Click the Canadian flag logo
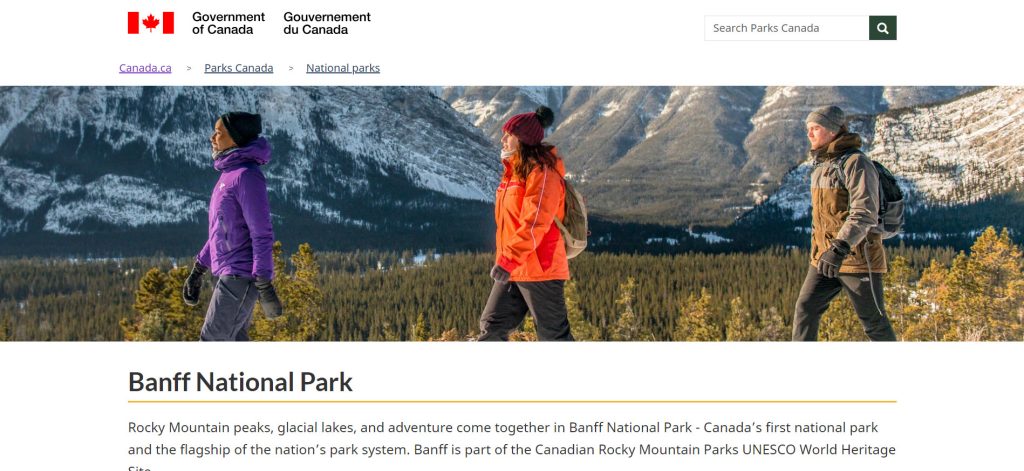Screen dimensions: 1024x471 pos(150,23)
